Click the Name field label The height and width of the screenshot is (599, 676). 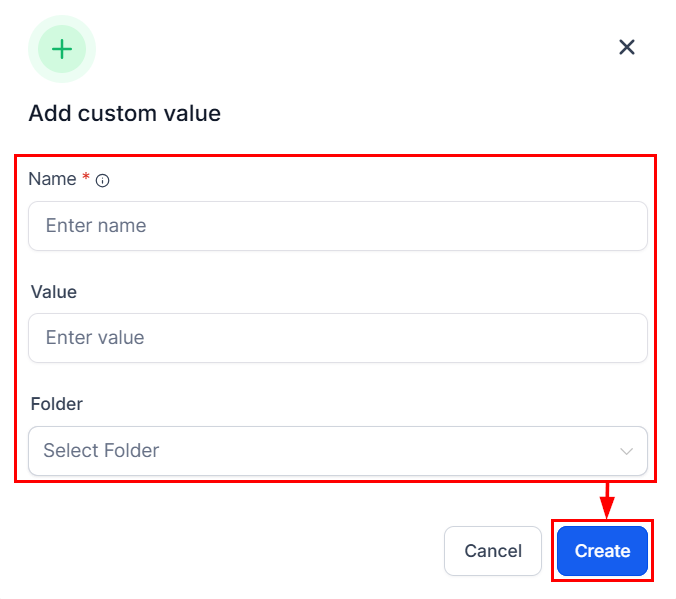(x=52, y=179)
